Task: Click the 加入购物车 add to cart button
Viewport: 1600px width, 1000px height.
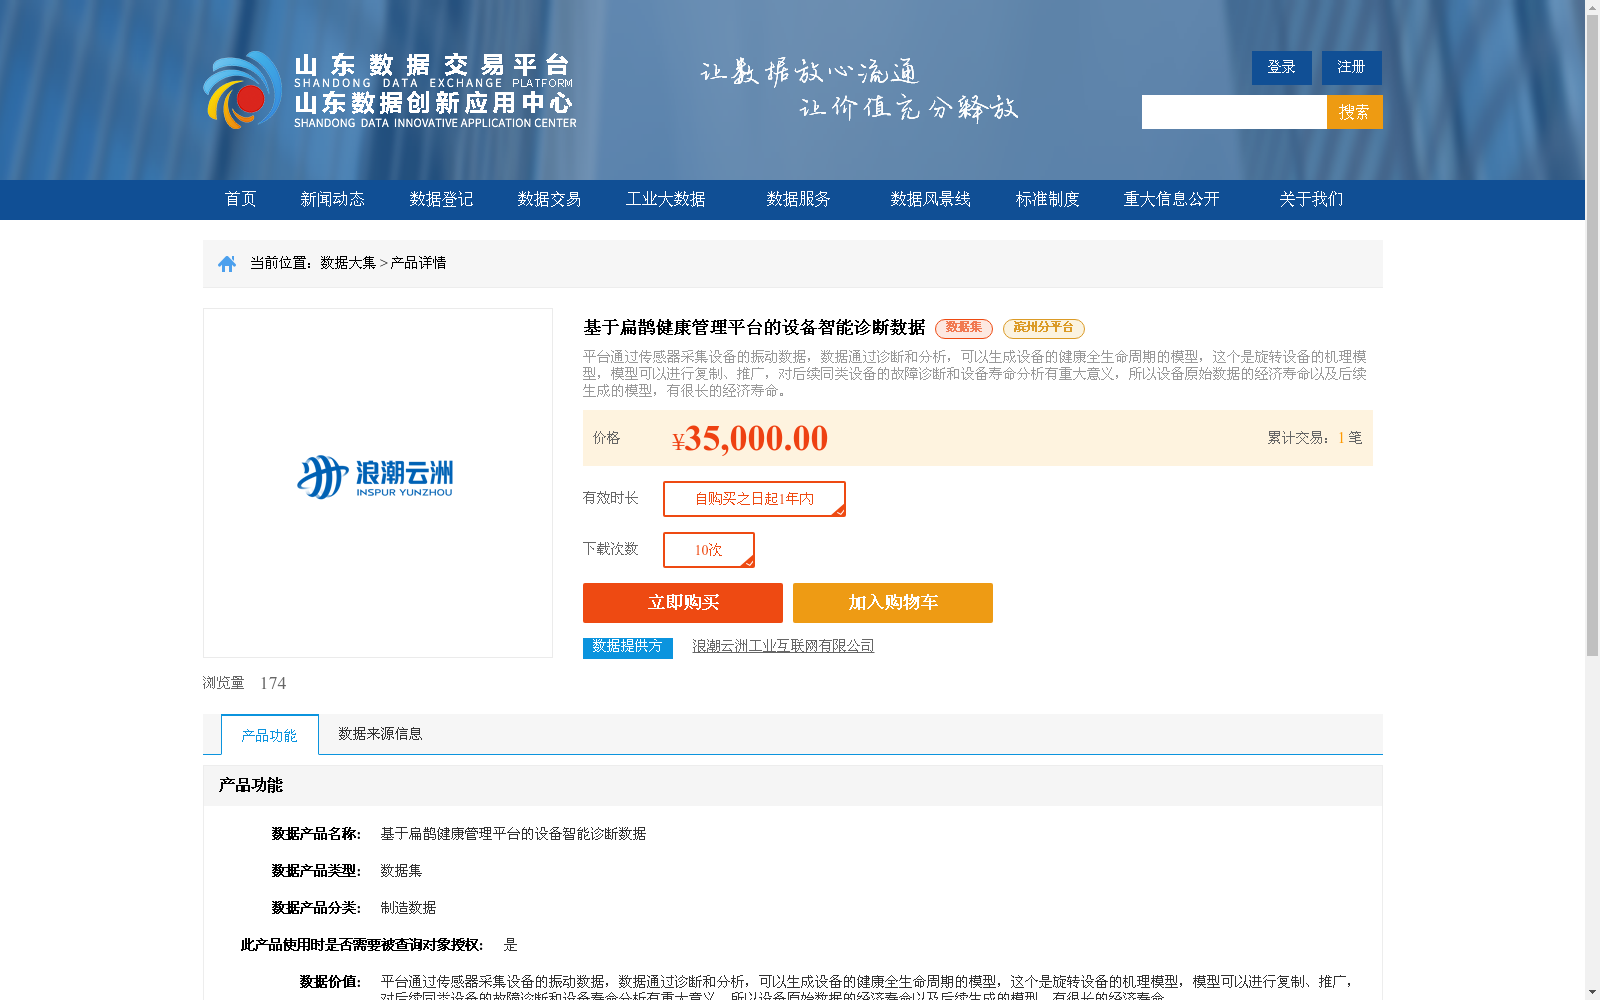Action: click(x=893, y=603)
